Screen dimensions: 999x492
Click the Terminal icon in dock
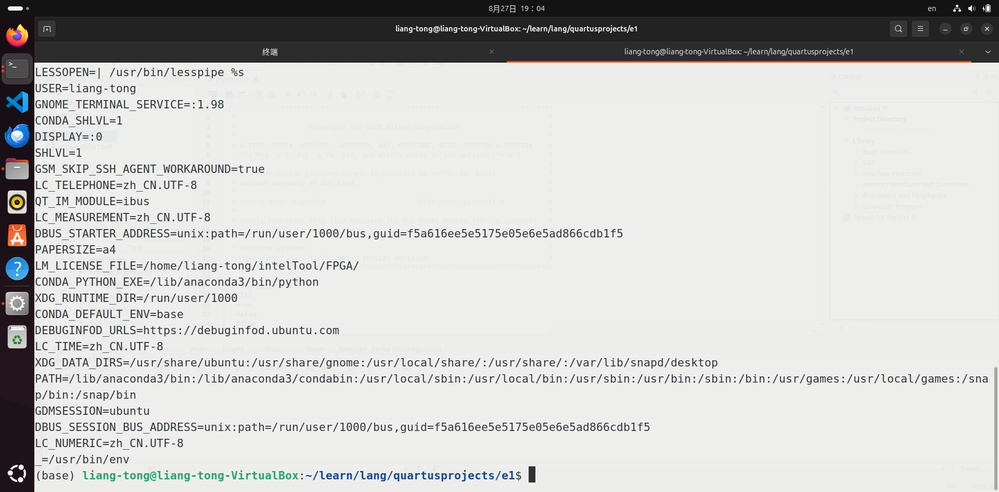coord(16,69)
